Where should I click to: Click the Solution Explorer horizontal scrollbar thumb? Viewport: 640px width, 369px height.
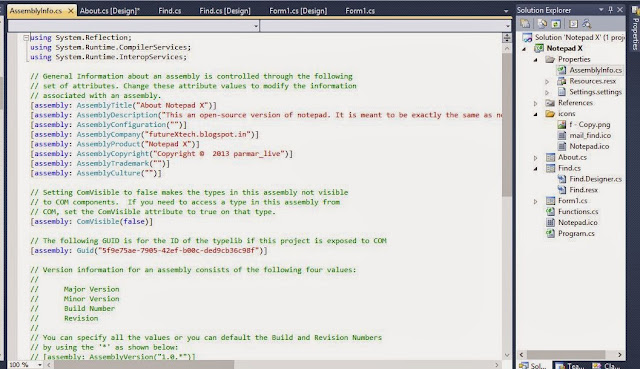pos(566,355)
